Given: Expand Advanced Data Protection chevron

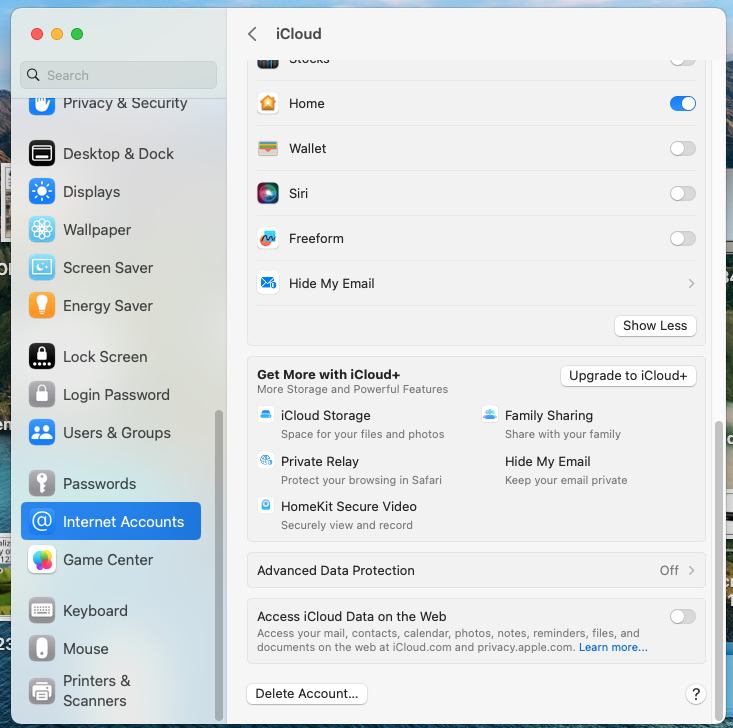Looking at the screenshot, I should pyautogui.click(x=691, y=570).
